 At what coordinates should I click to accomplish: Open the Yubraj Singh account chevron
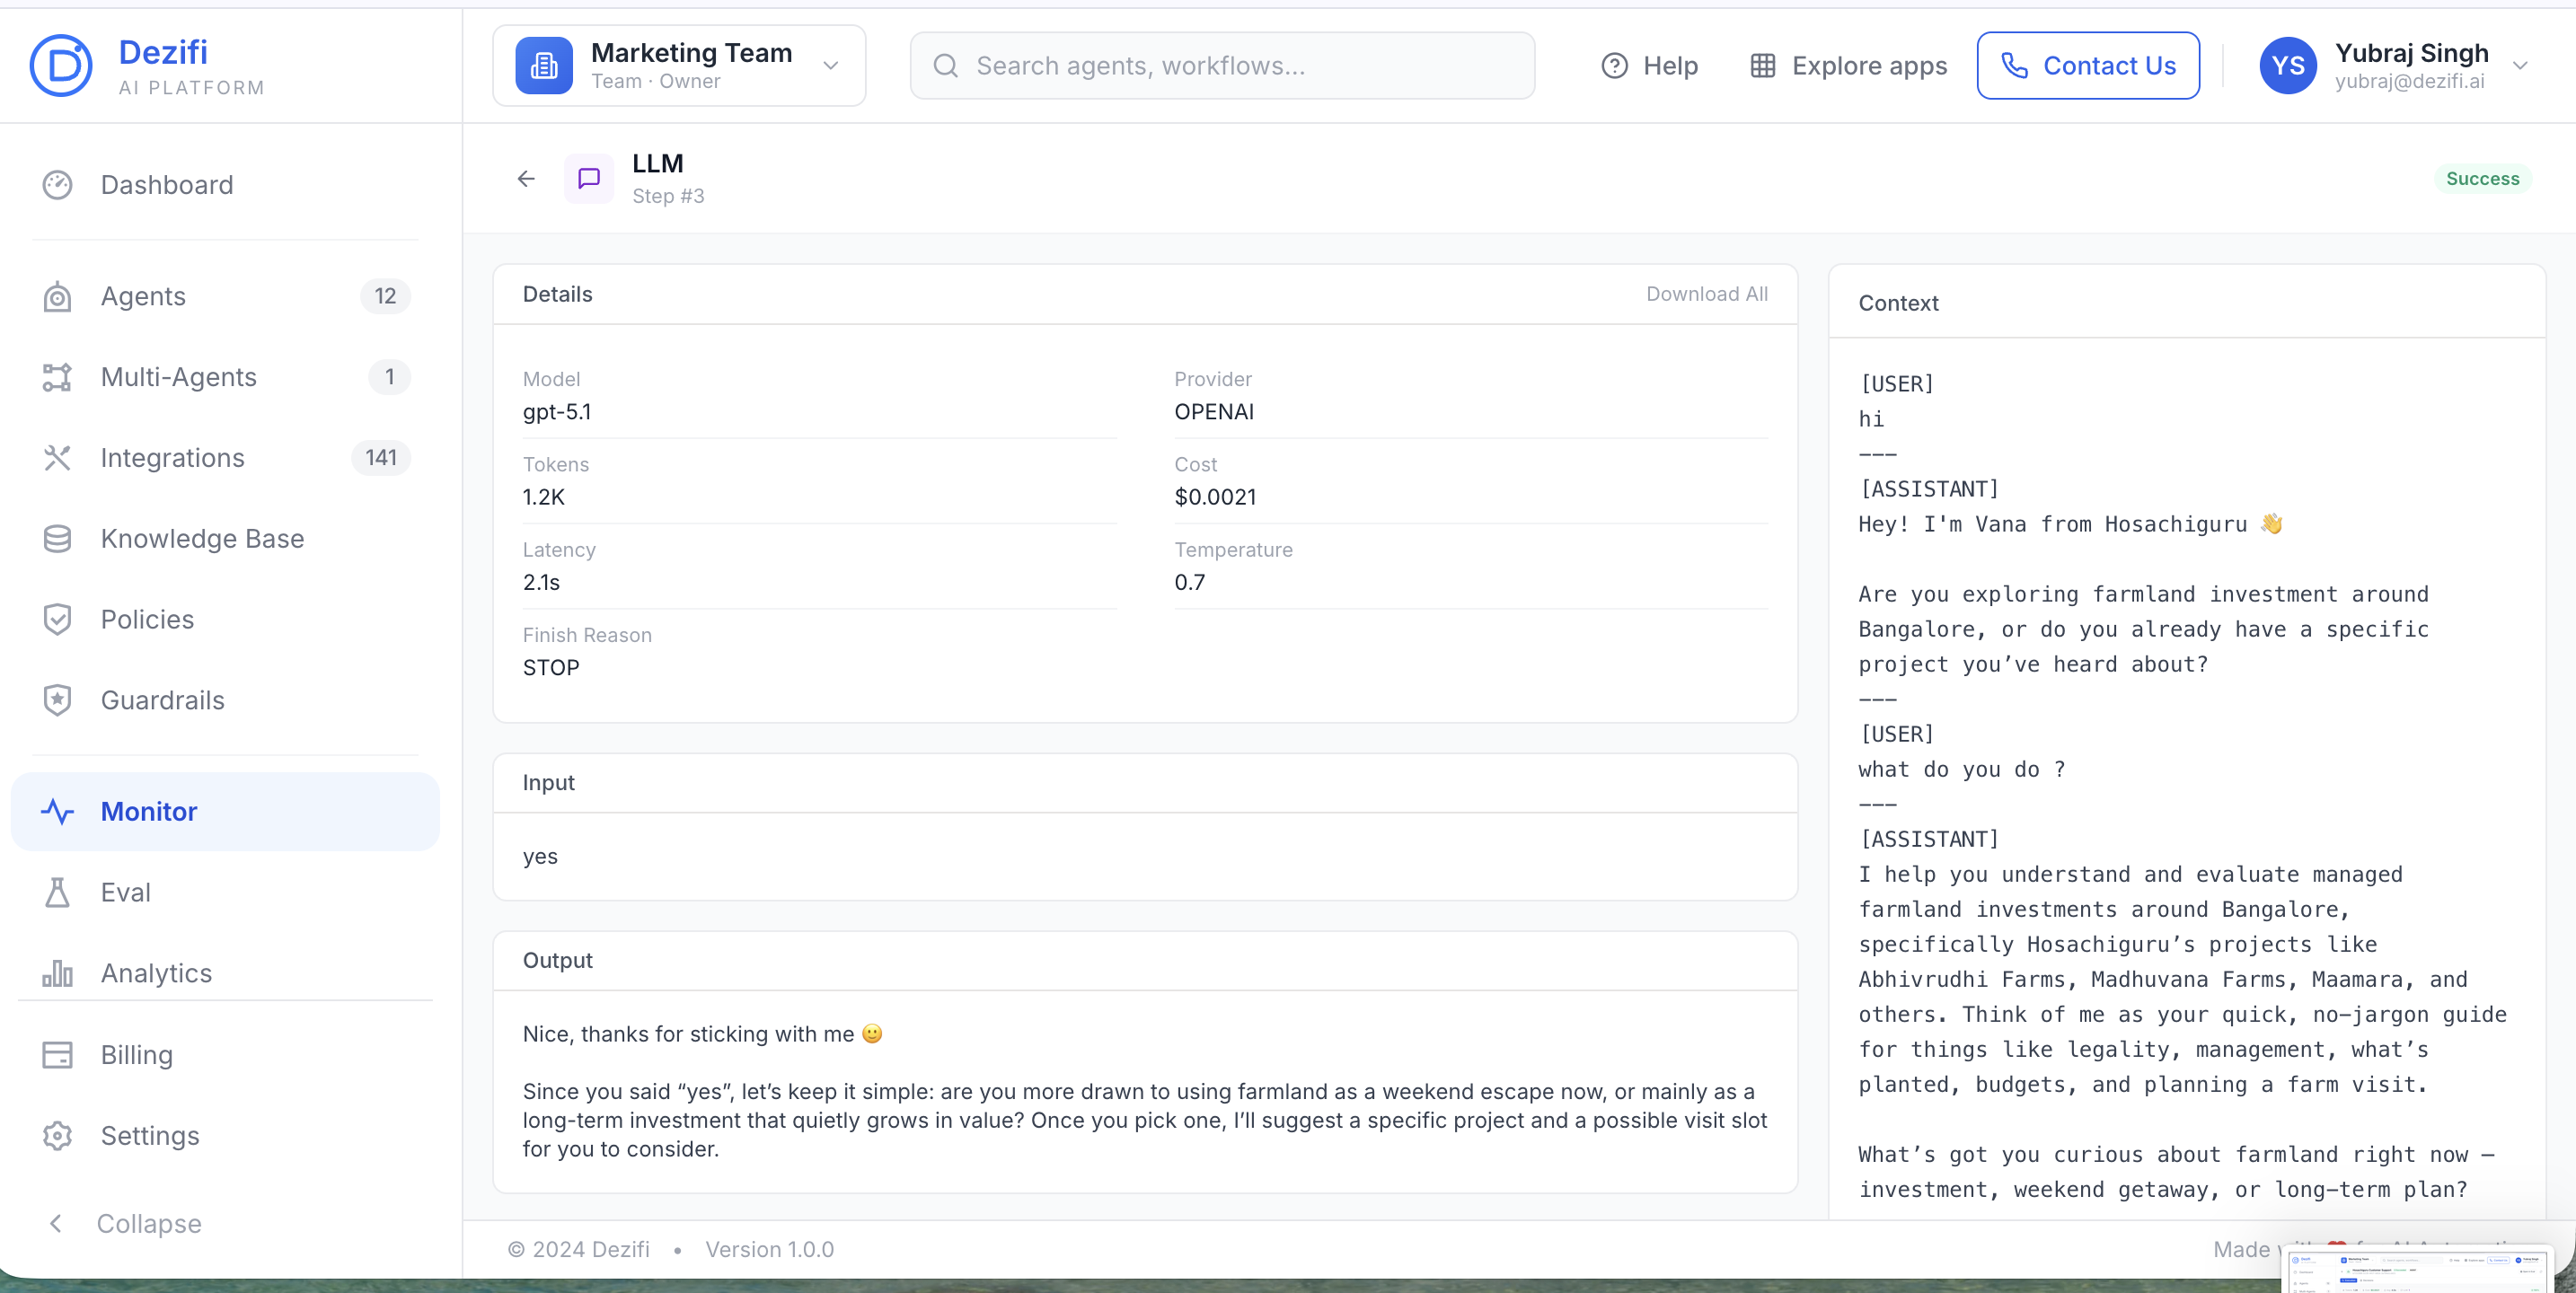(x=2520, y=66)
